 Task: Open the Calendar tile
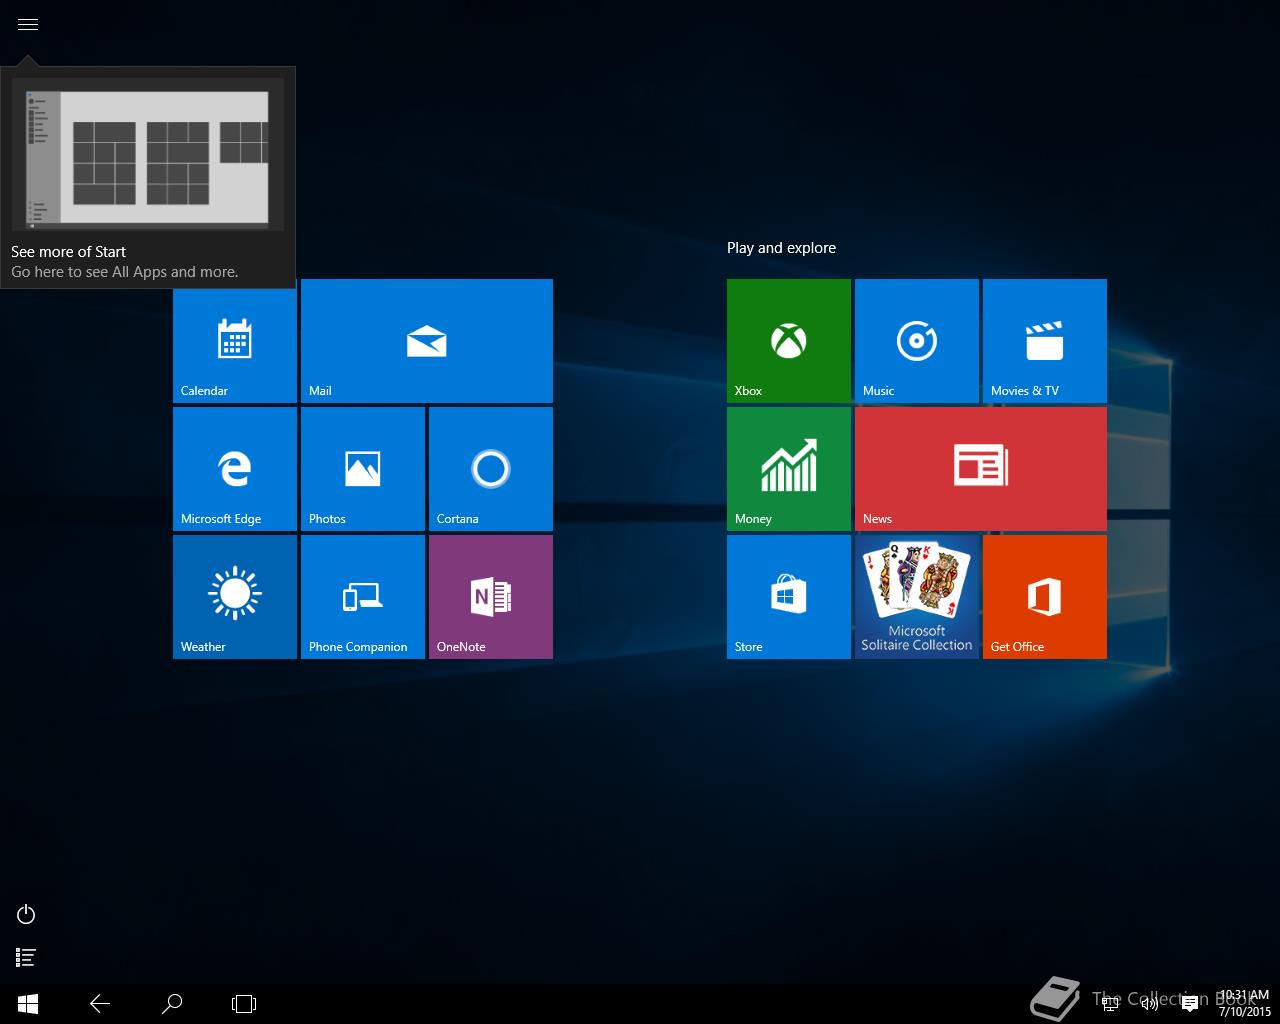[x=235, y=341]
